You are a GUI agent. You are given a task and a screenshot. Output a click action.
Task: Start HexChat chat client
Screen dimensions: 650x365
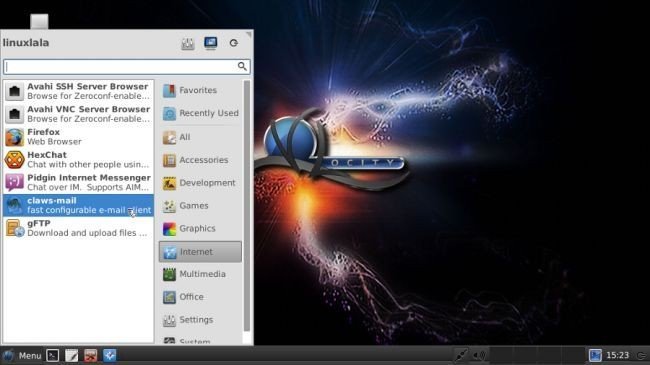point(78,160)
